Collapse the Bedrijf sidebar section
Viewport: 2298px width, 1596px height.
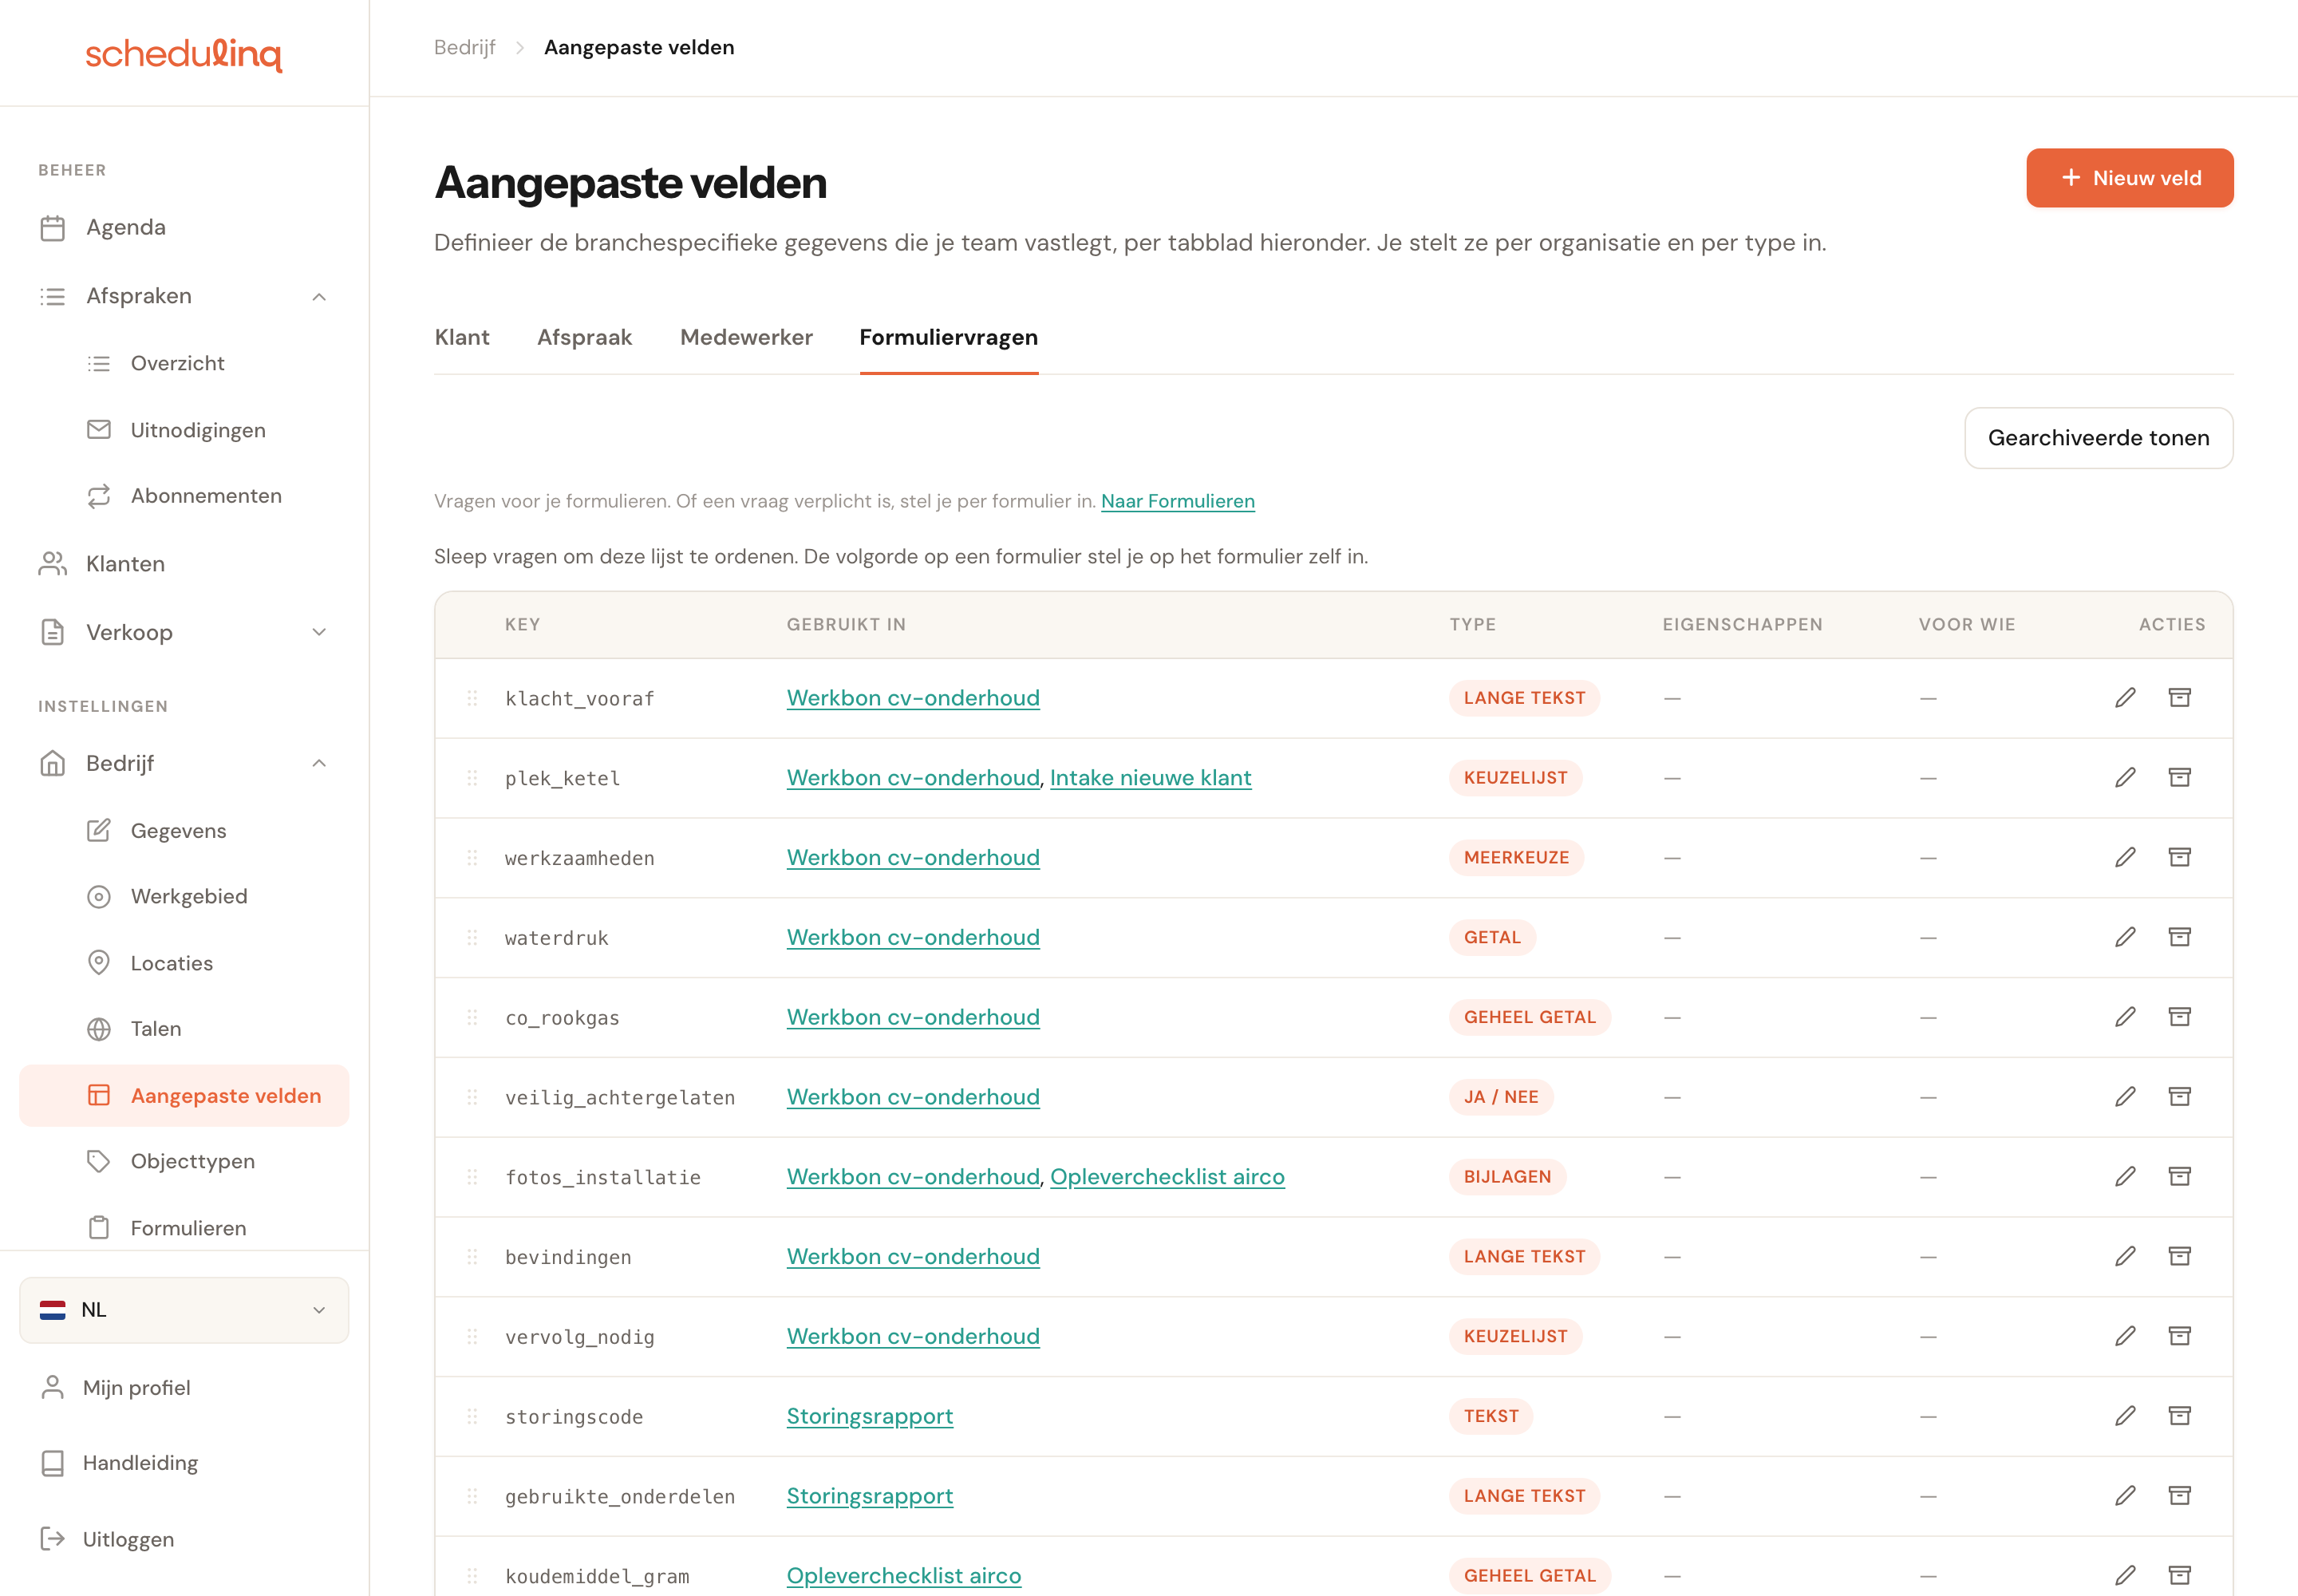pyautogui.click(x=319, y=764)
